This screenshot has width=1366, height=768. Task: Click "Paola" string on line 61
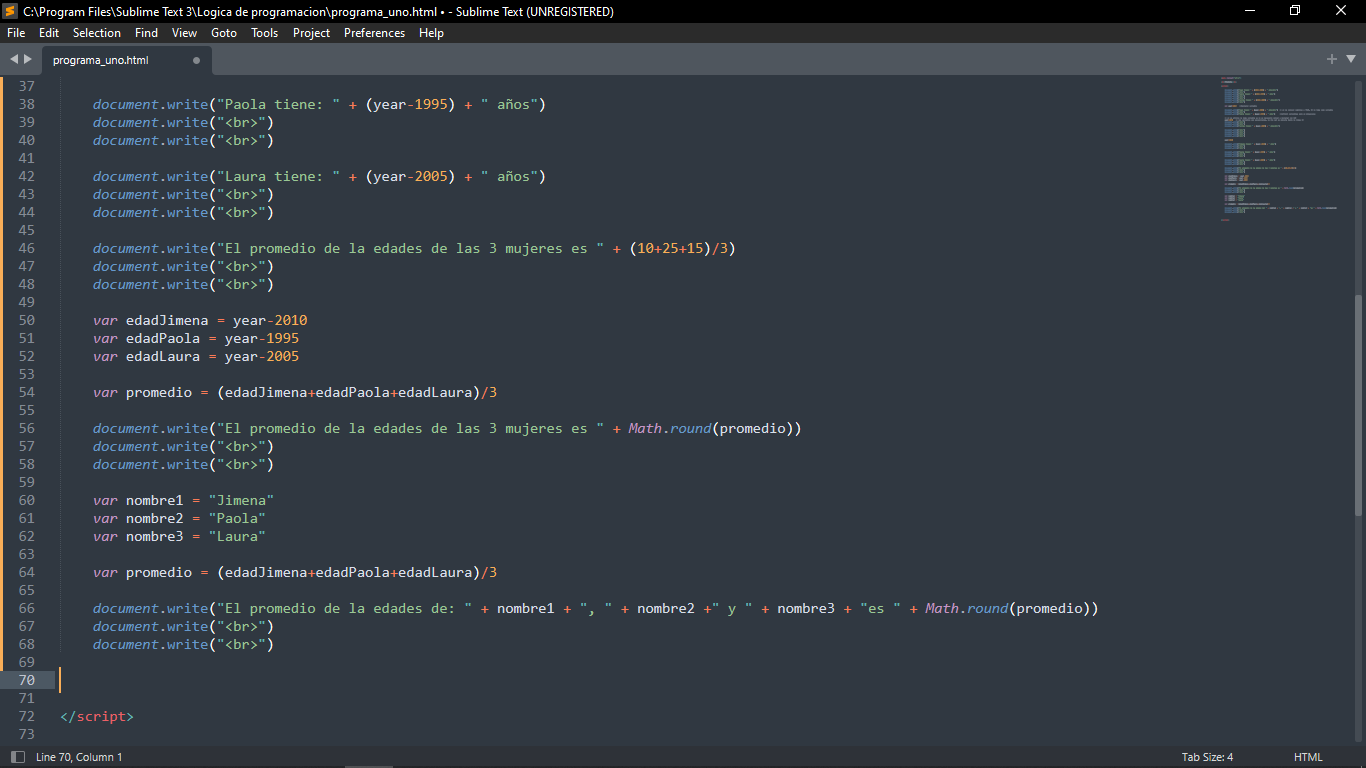237,518
